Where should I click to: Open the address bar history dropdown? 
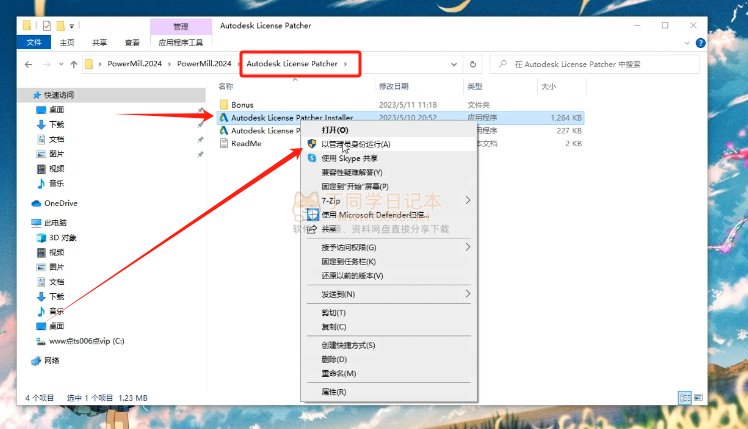point(454,64)
